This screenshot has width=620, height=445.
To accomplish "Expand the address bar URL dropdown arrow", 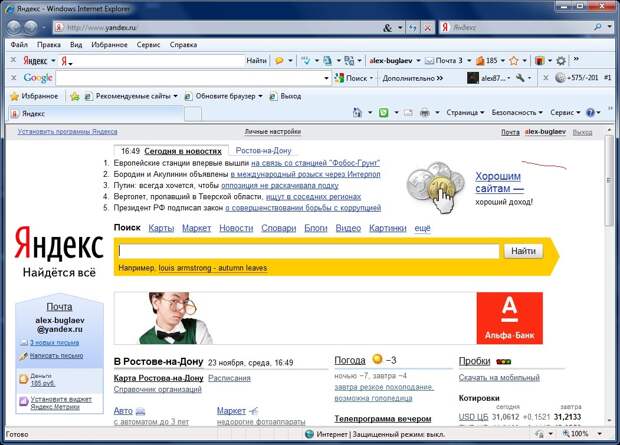I will [x=400, y=28].
